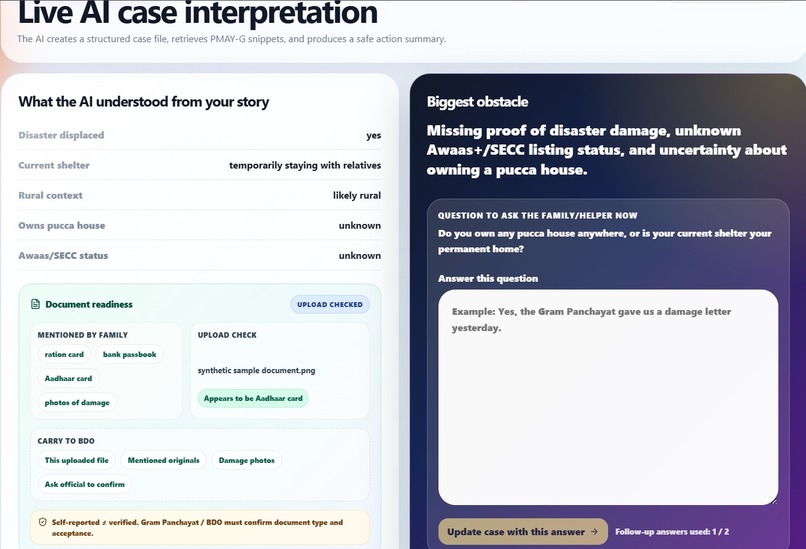Click QUESTION TO ASK THE FAMILY/HELPER NOW label
The height and width of the screenshot is (549, 806).
[538, 215]
